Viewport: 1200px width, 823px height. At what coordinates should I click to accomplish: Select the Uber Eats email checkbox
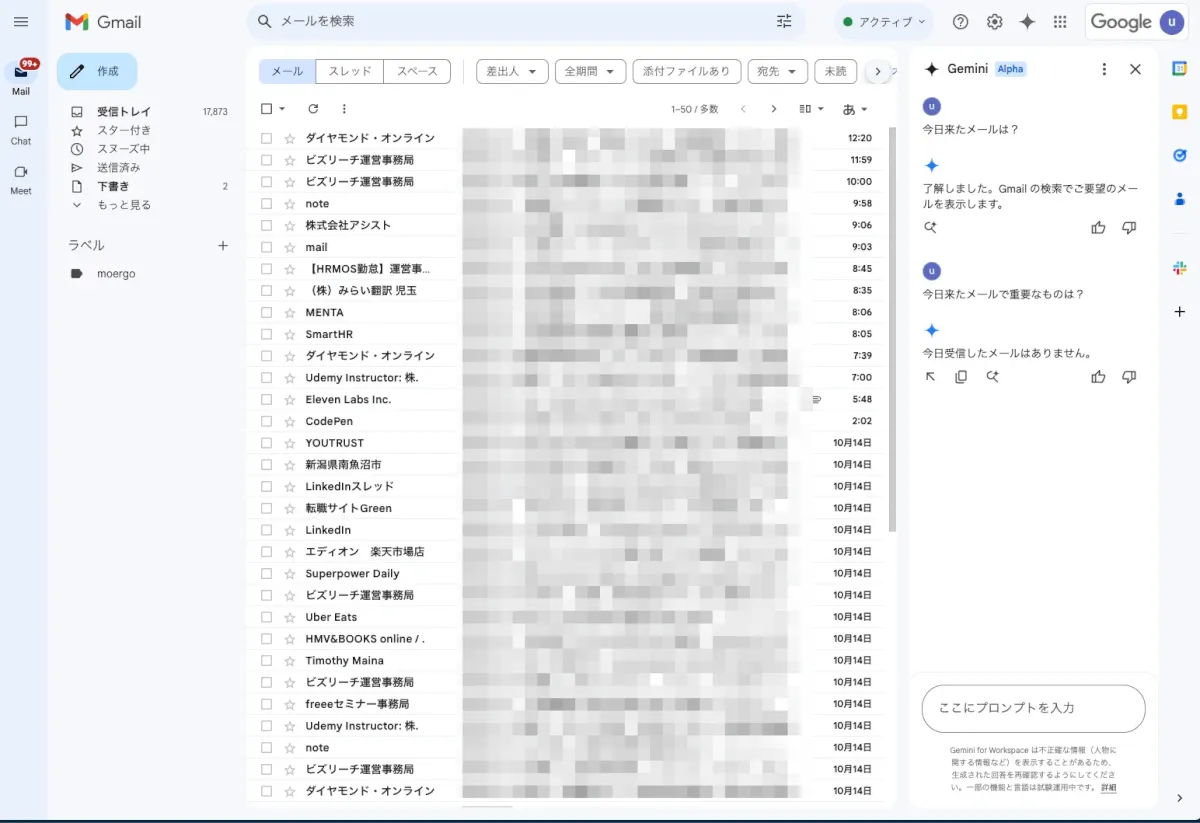pos(266,617)
